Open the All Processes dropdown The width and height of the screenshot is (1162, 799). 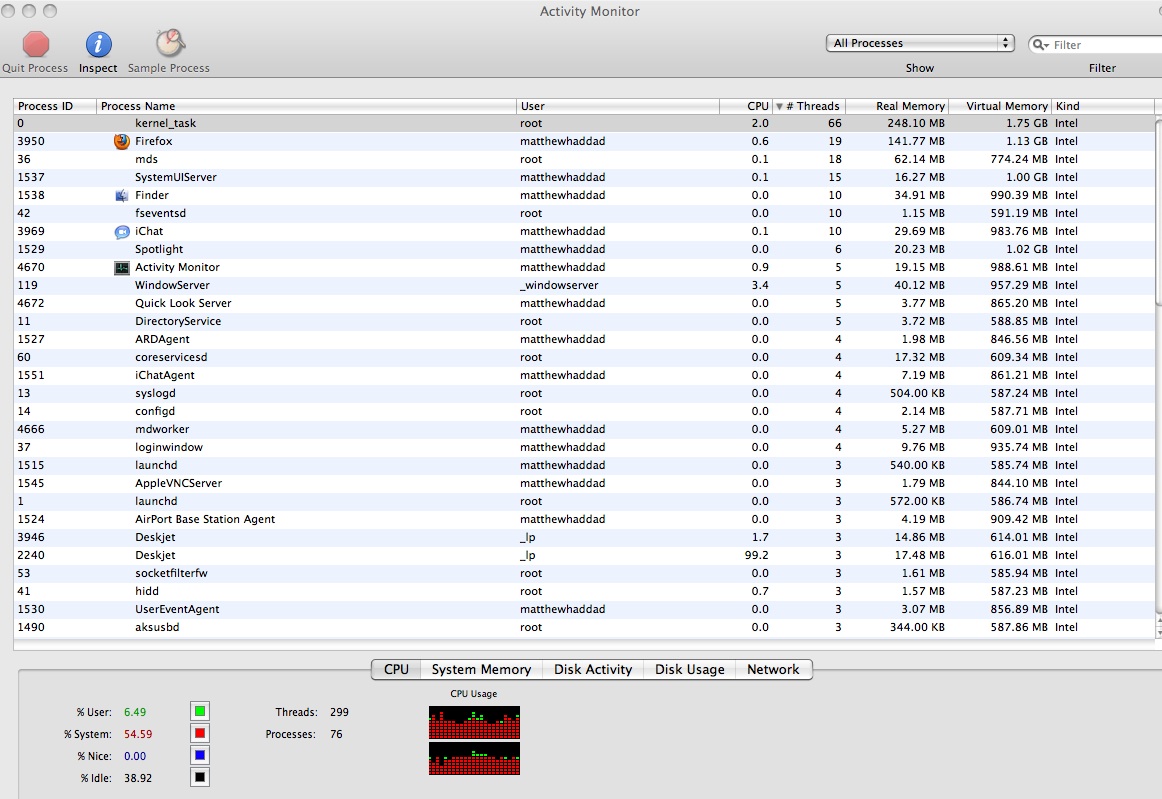coord(920,43)
